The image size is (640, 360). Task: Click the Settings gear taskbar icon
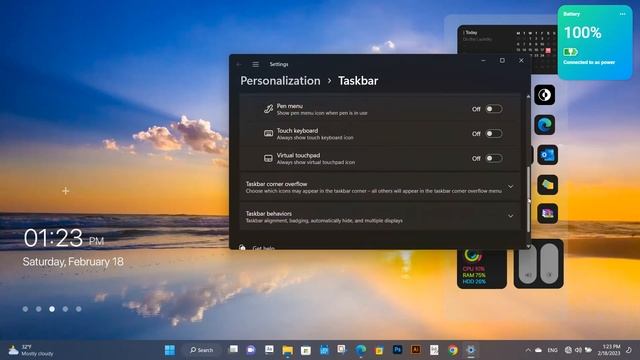471,350
